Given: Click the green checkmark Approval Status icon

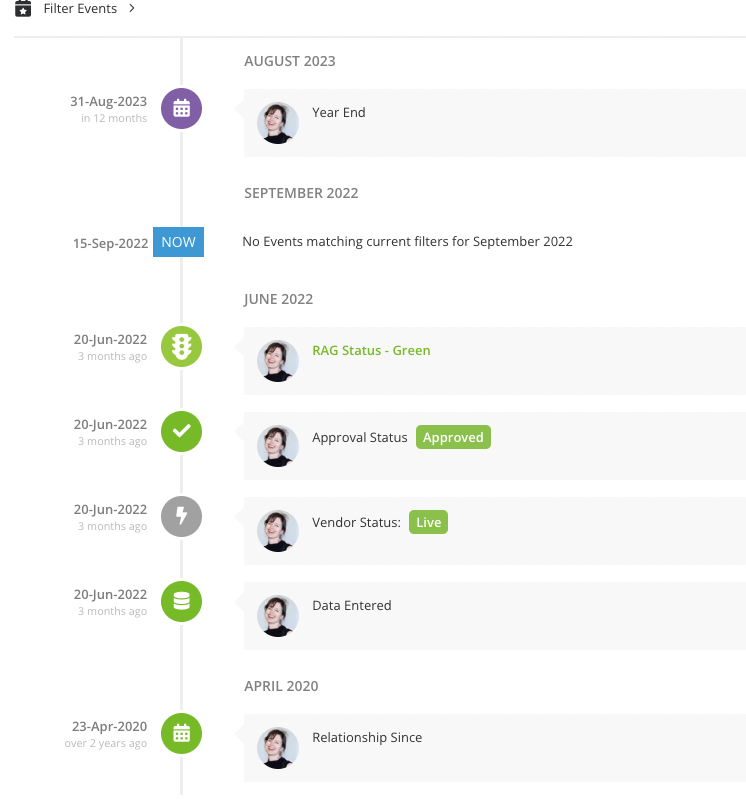Looking at the screenshot, I should click(181, 432).
